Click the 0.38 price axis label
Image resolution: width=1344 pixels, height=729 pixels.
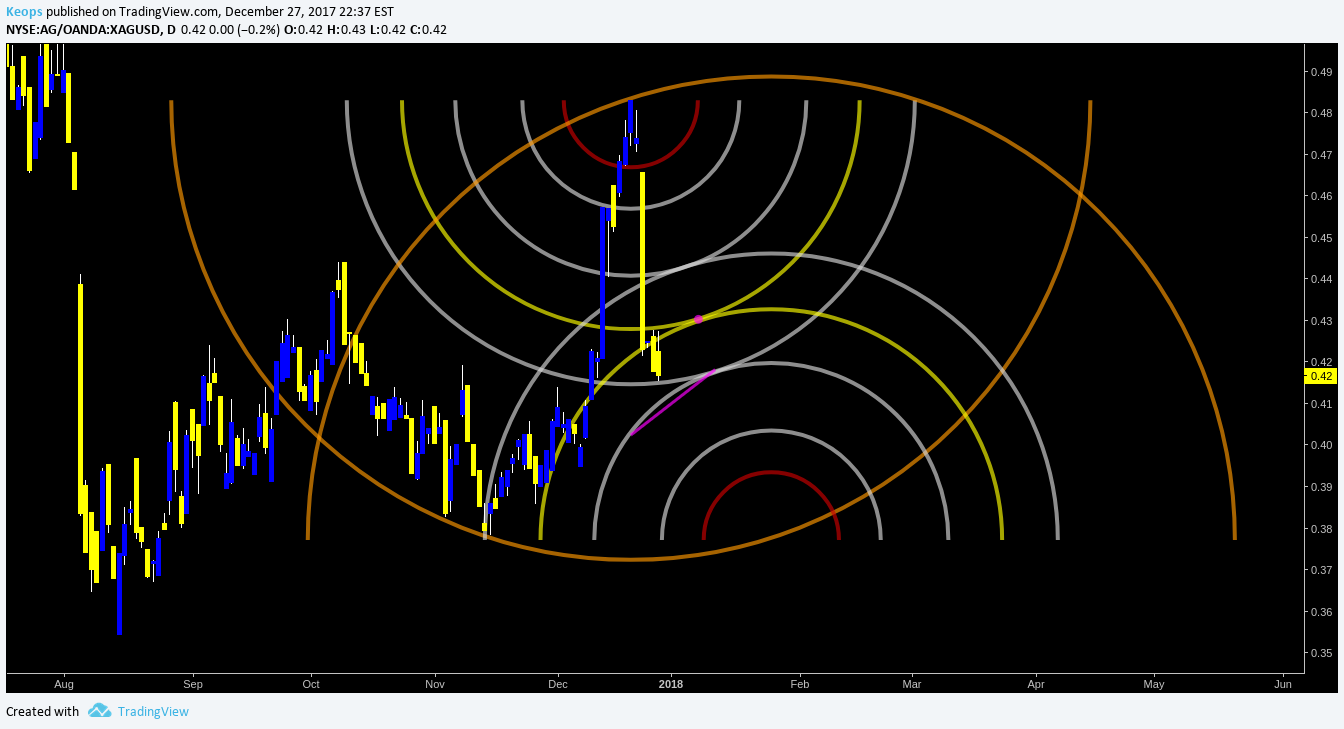click(x=1321, y=529)
